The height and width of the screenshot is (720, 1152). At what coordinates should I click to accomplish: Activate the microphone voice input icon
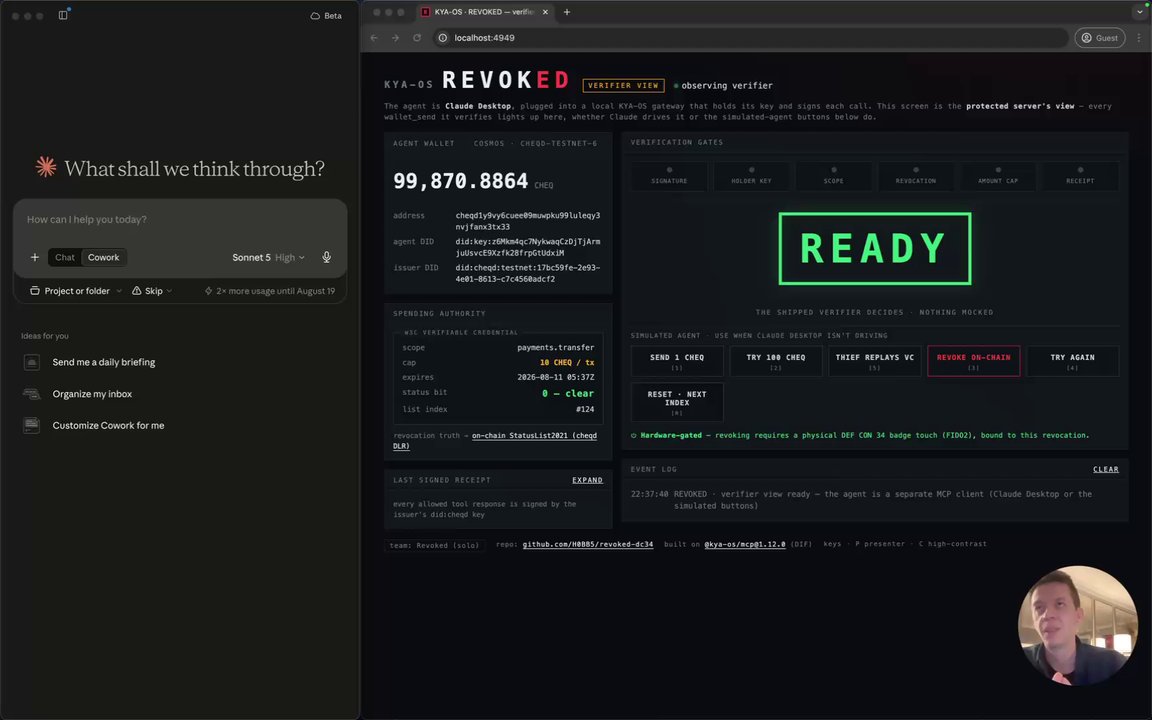click(326, 257)
